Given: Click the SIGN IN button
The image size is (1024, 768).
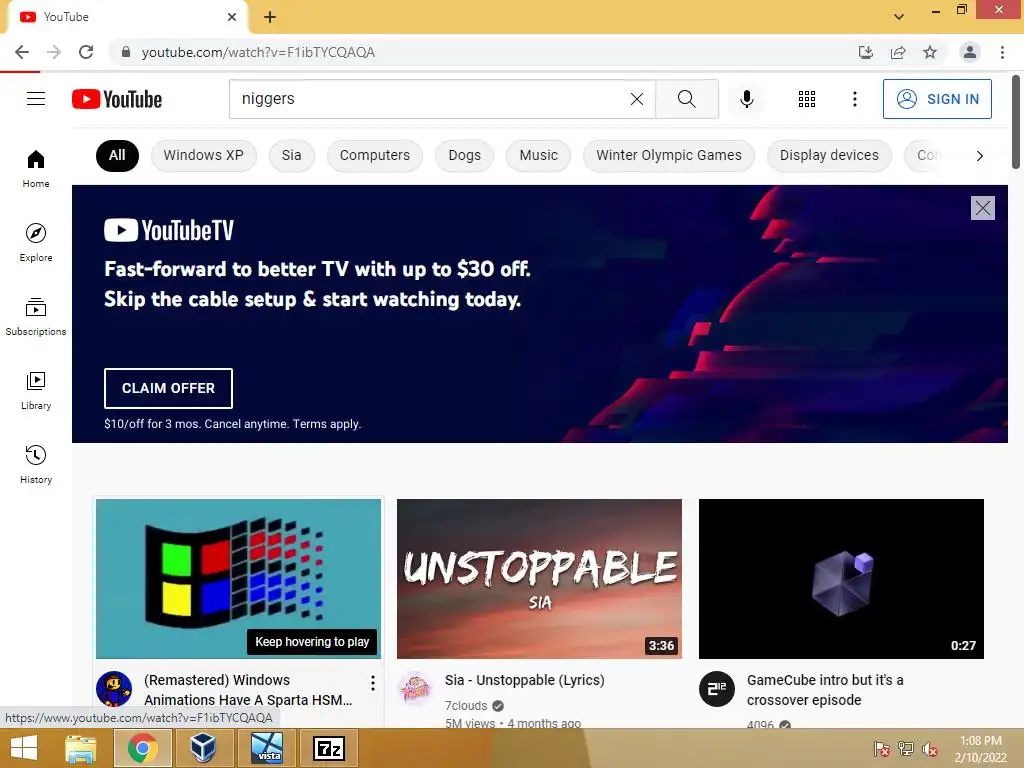Looking at the screenshot, I should point(937,99).
